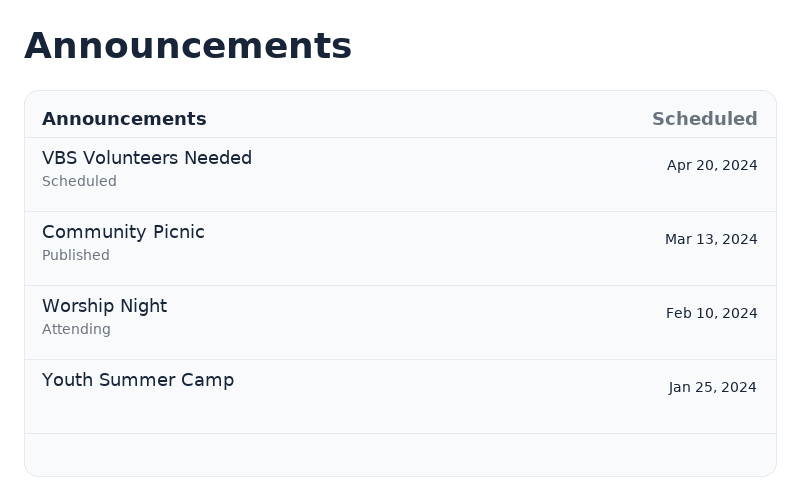Viewport: 800px width, 500px height.
Task: Click the Attending status label
Action: click(76, 330)
